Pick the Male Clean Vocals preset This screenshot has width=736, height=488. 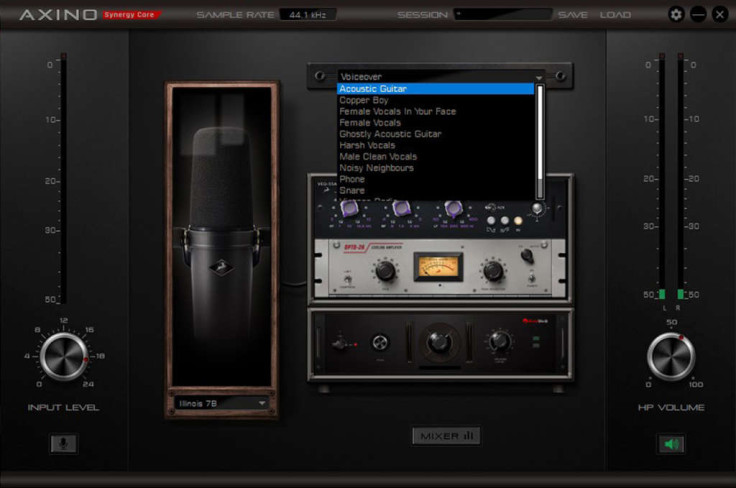(435, 156)
